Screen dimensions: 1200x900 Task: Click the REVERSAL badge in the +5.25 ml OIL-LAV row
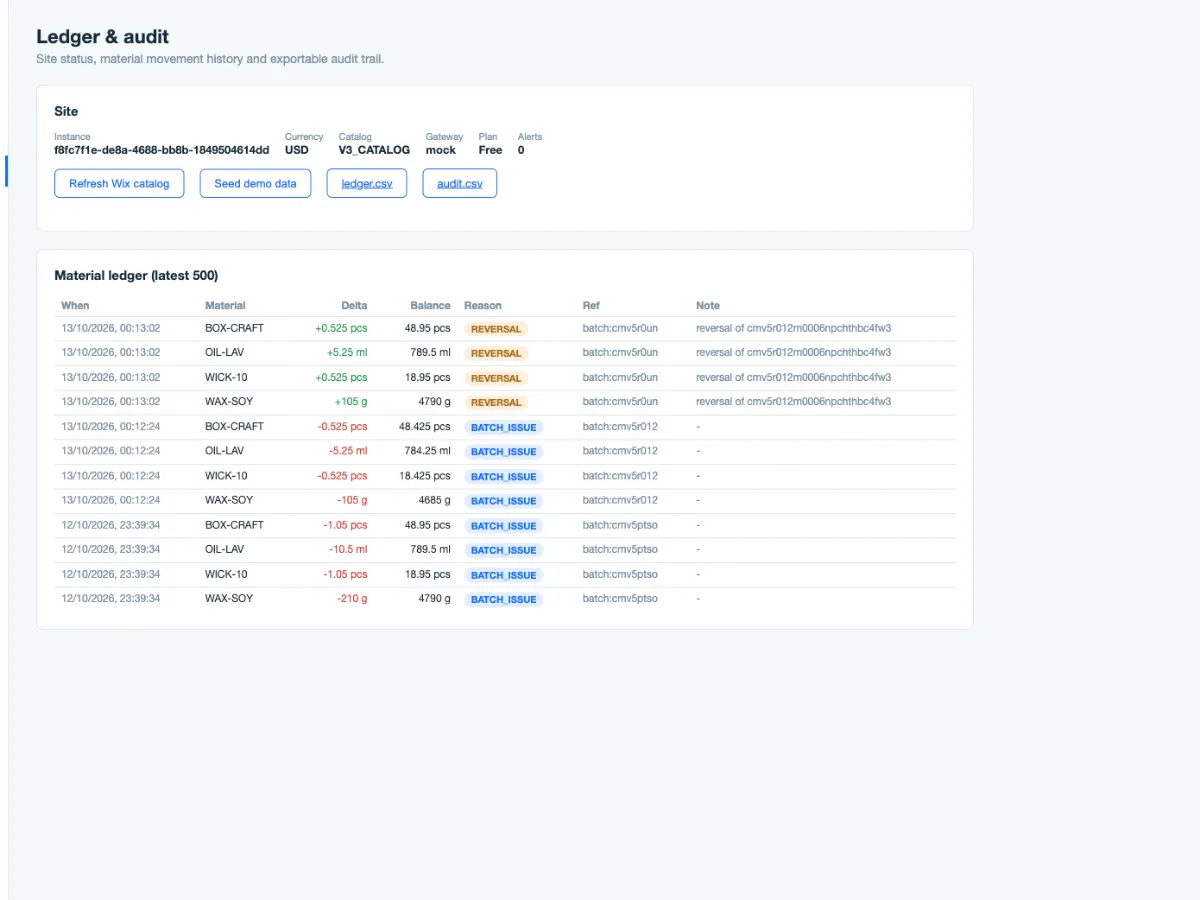[x=496, y=353]
